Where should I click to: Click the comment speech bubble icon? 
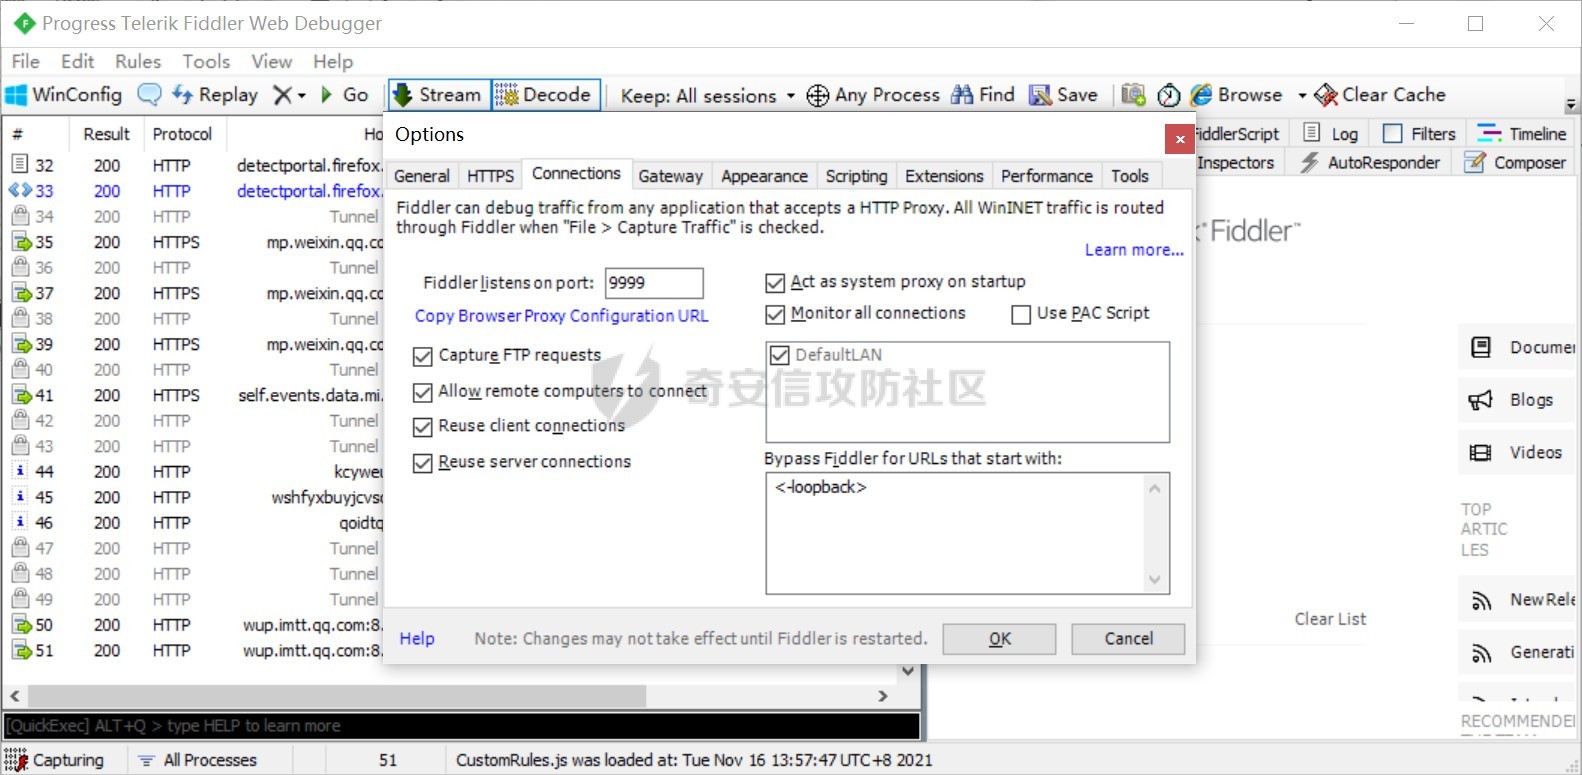(x=149, y=95)
